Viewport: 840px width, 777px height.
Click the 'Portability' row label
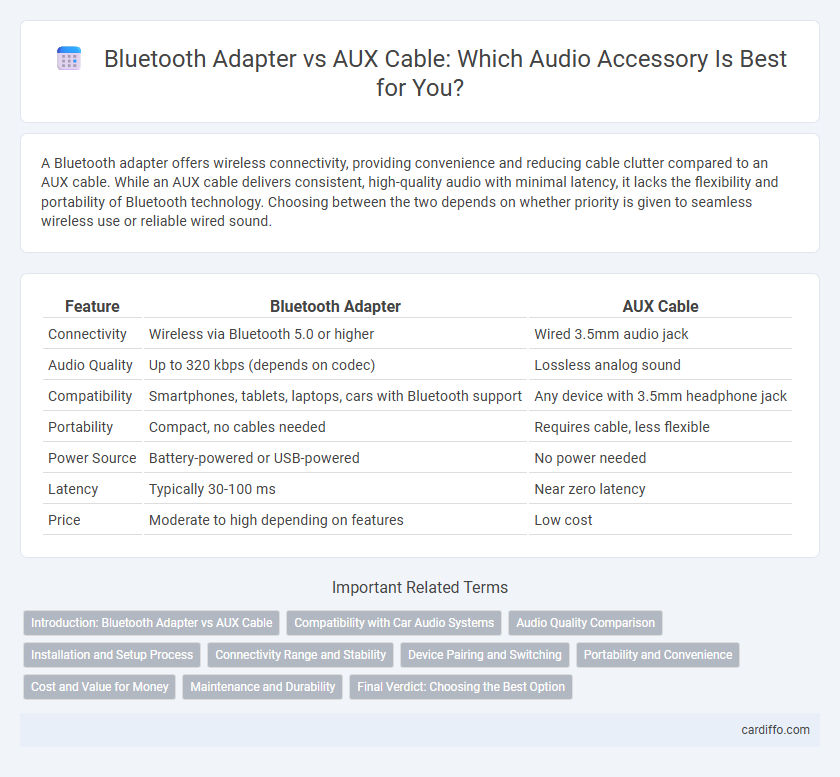point(80,427)
